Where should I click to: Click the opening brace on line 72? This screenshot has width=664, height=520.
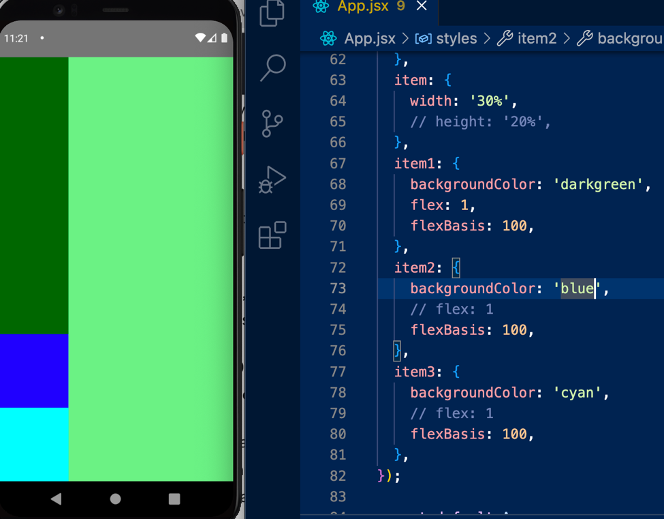[456, 268]
